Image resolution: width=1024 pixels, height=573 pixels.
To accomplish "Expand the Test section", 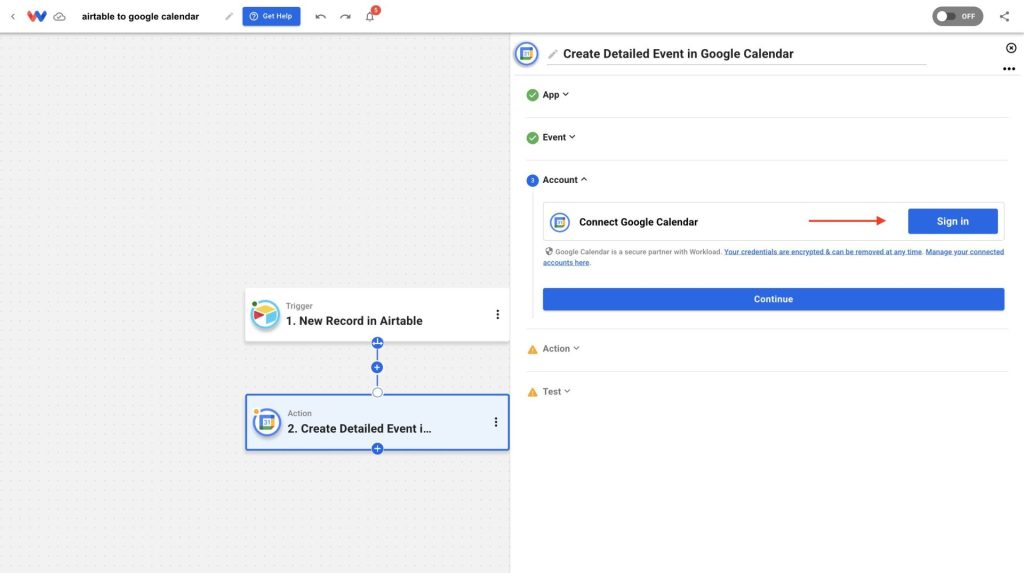I will coord(556,391).
